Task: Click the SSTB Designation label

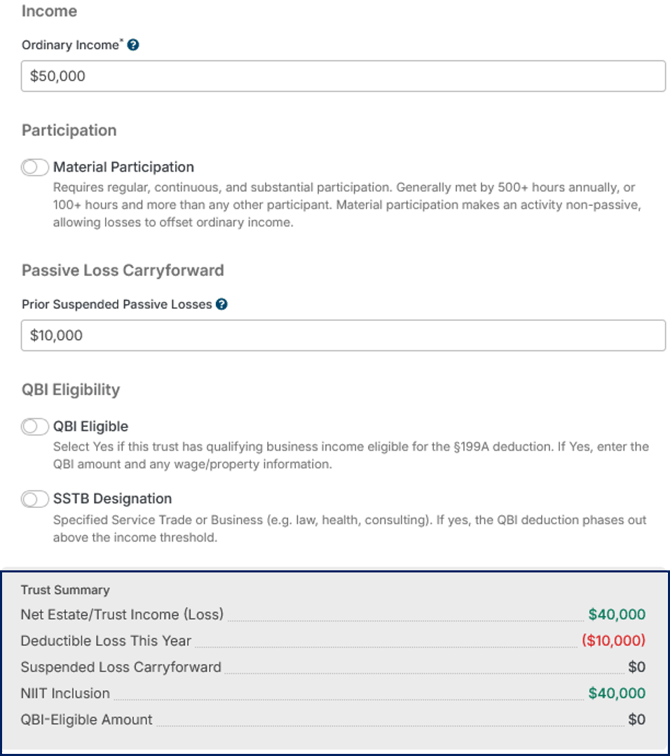Action: click(x=112, y=499)
